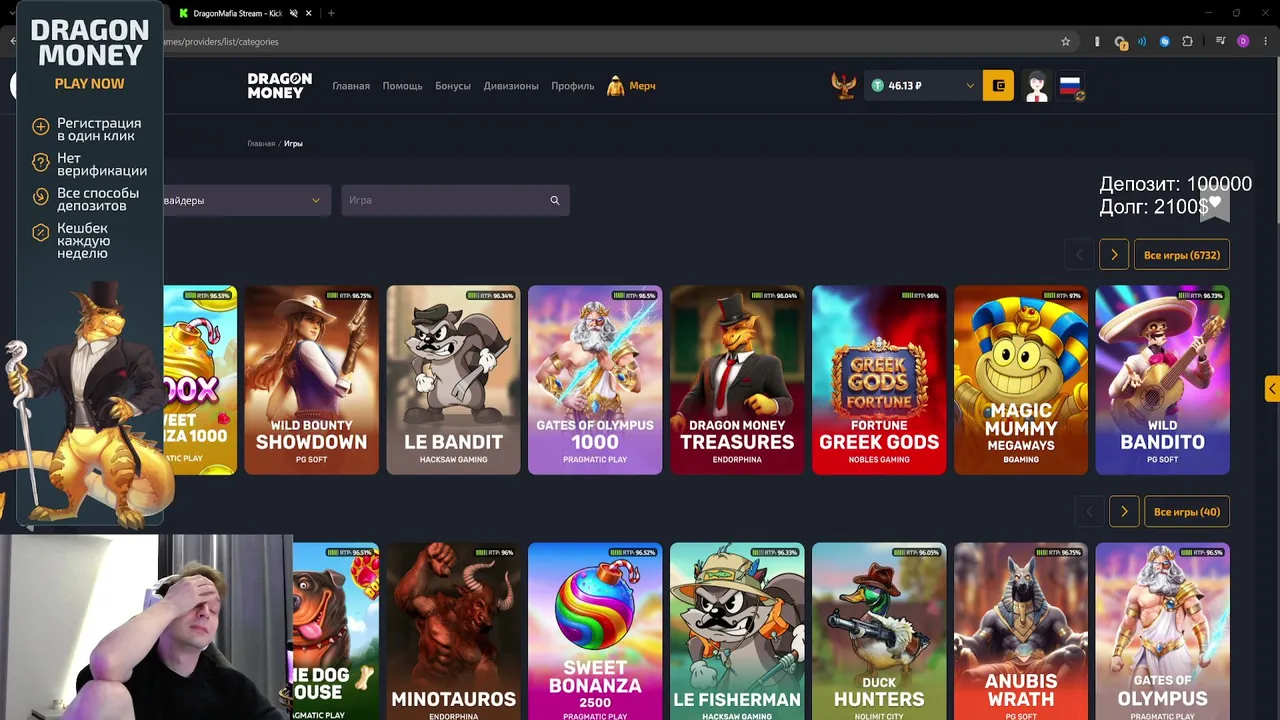Image resolution: width=1280 pixels, height=720 pixels.
Task: Go to Главная in top navigation
Action: (351, 86)
